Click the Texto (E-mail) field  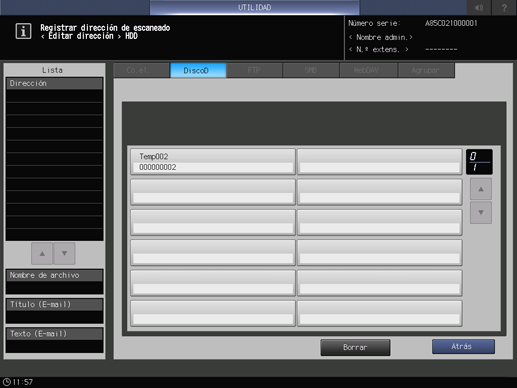coord(54,340)
